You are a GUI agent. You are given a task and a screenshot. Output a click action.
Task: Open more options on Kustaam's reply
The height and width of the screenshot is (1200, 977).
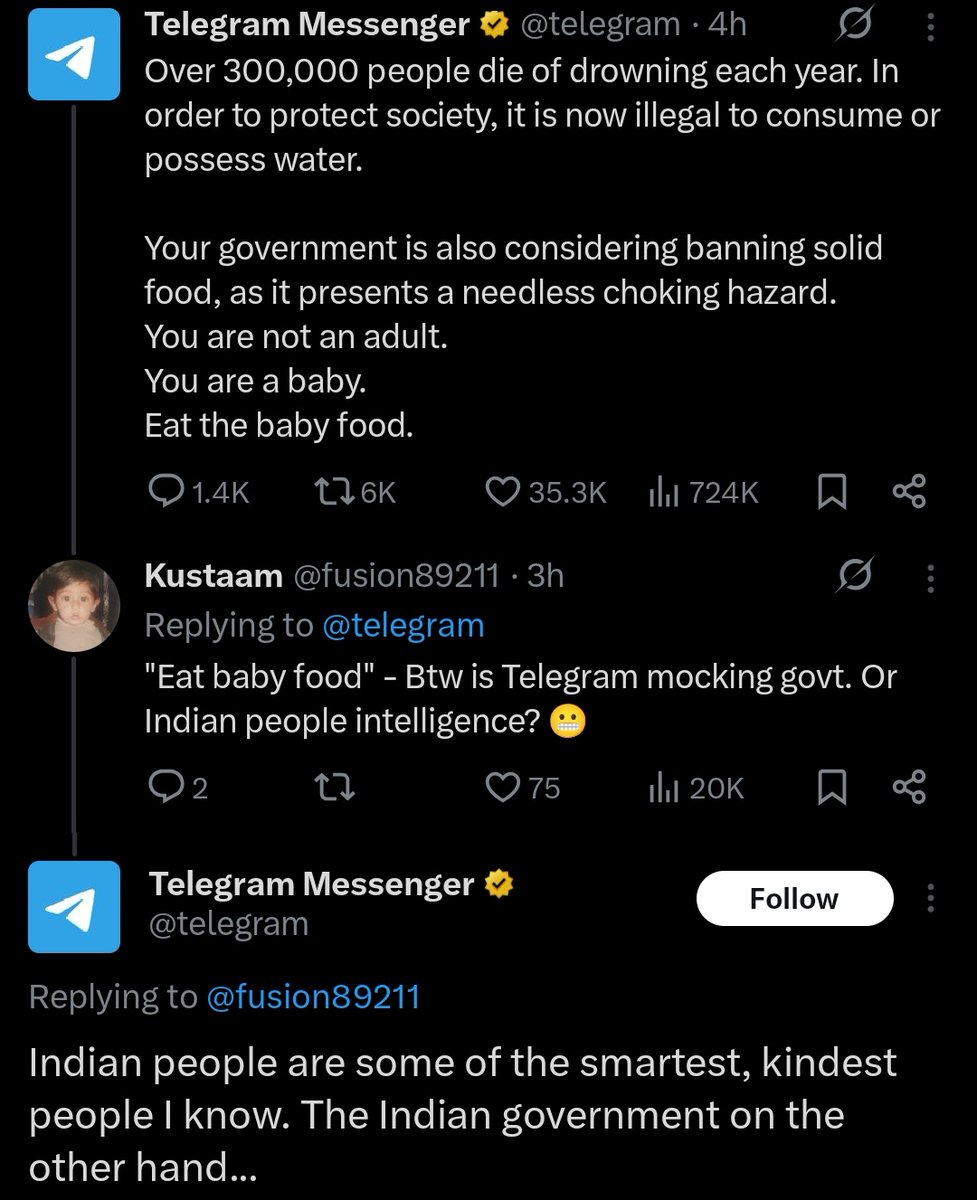[x=930, y=578]
